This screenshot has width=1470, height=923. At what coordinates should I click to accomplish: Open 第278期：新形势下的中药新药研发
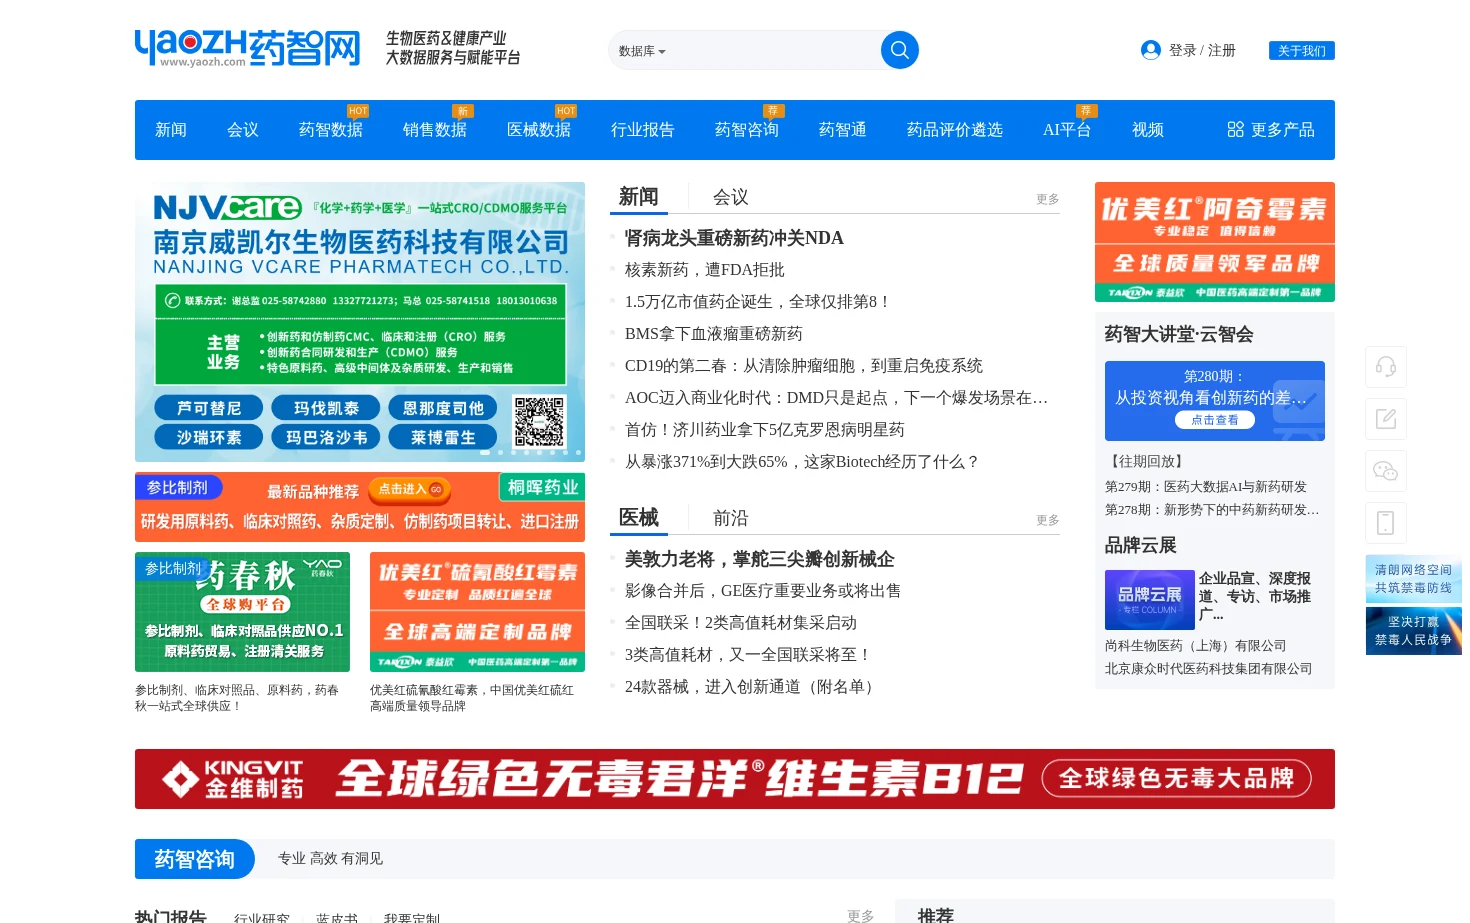click(1212, 510)
